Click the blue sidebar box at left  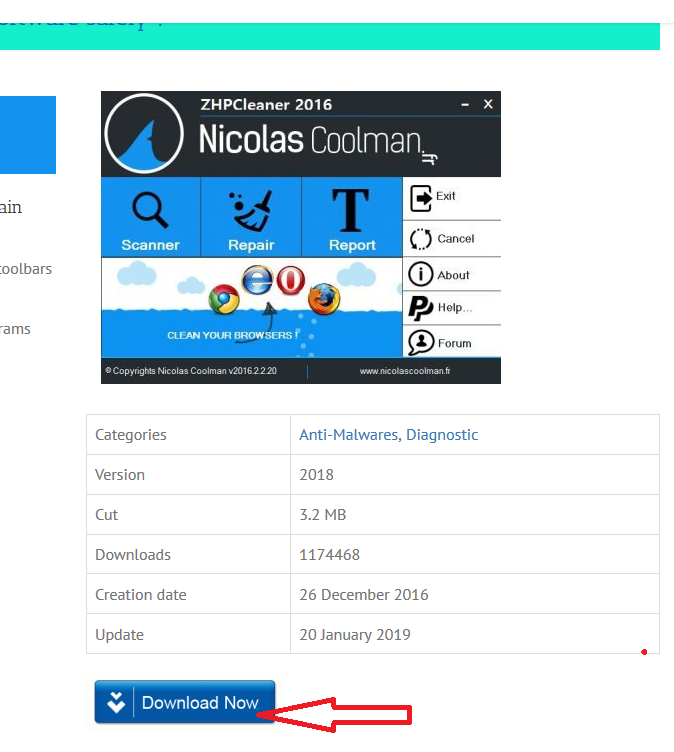pyautogui.click(x=28, y=135)
